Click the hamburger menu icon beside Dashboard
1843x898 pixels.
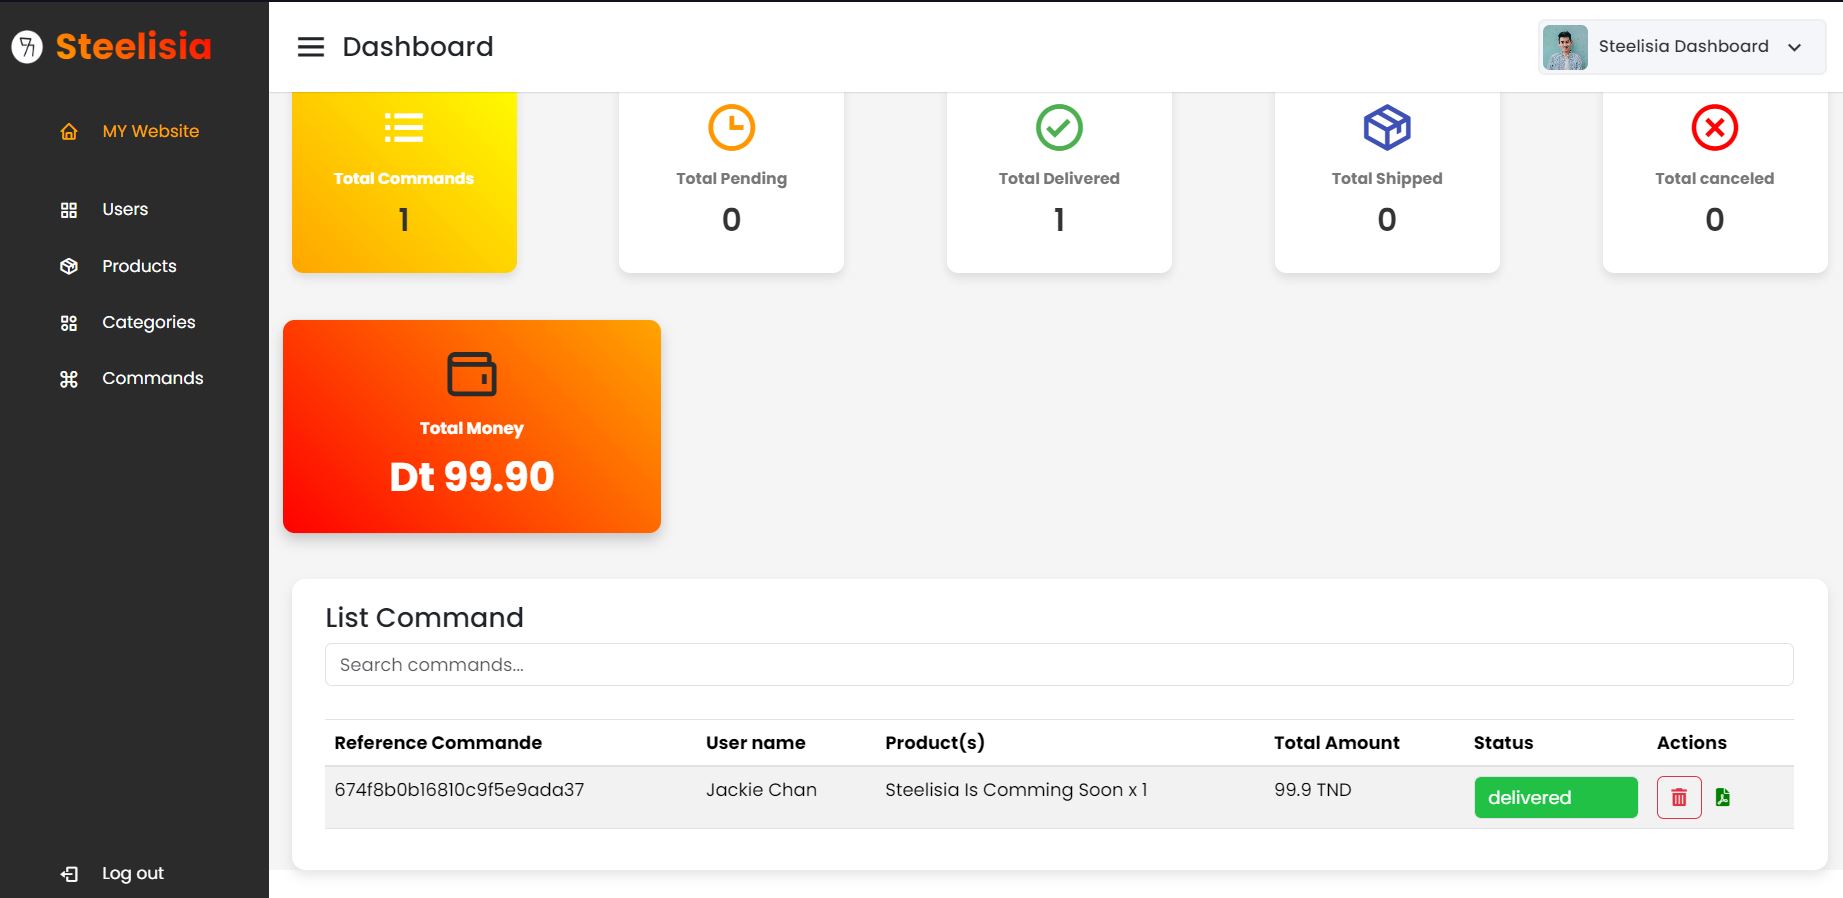coord(311,47)
